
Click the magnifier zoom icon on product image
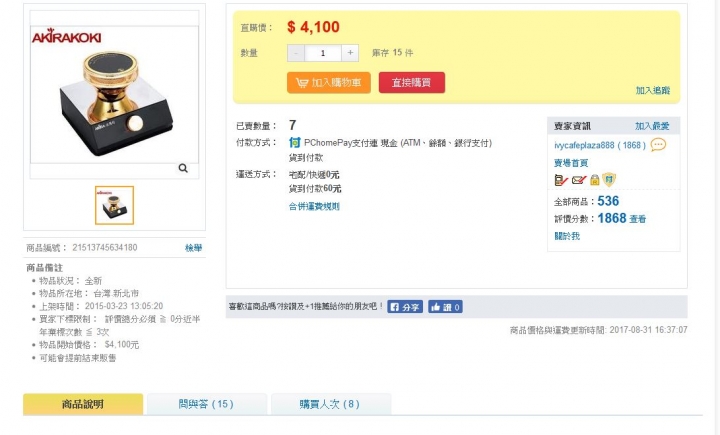[x=183, y=168]
